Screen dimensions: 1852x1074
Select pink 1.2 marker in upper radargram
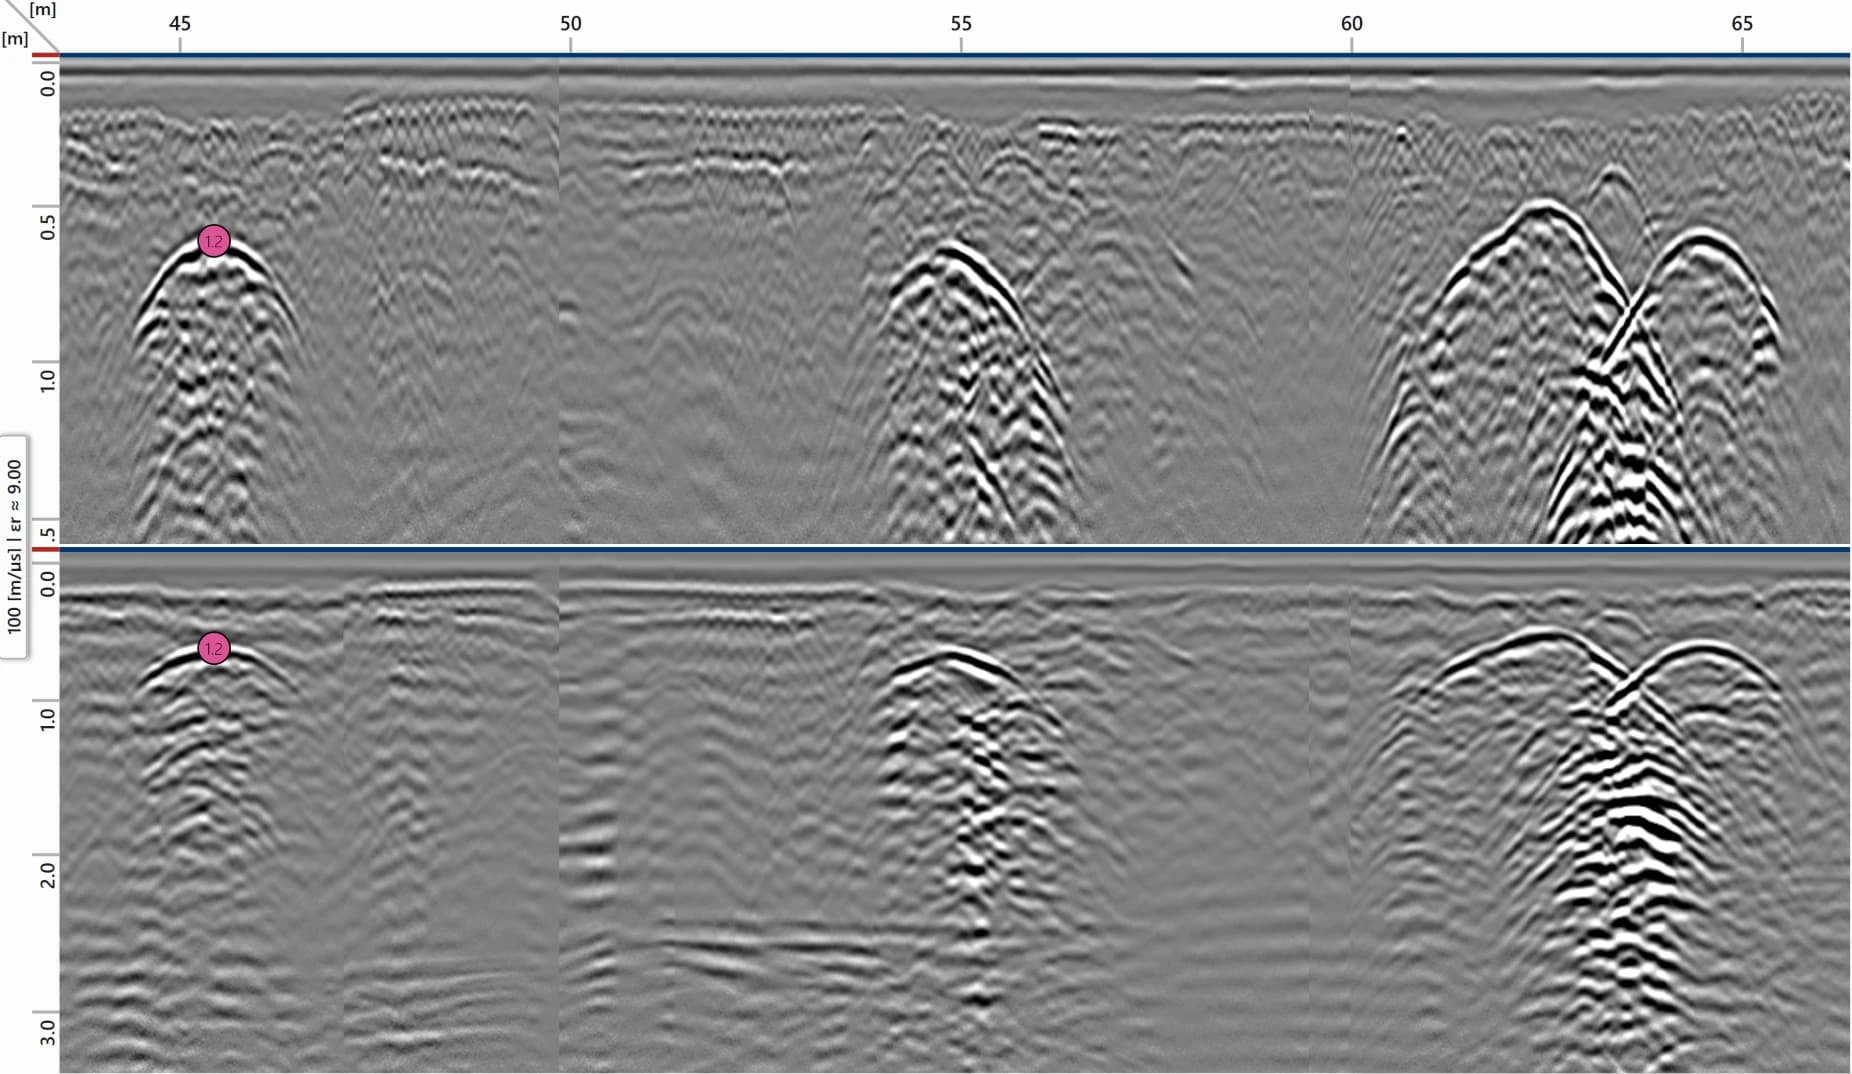pos(214,241)
